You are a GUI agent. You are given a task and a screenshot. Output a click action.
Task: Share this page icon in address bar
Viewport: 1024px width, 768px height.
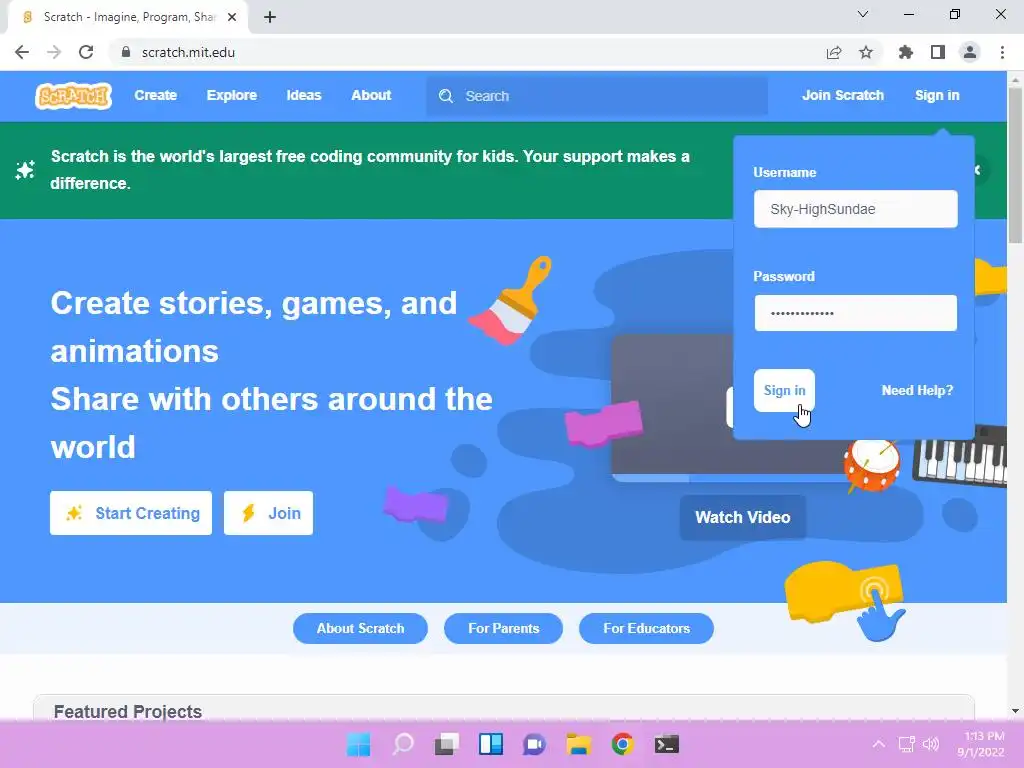click(x=834, y=52)
